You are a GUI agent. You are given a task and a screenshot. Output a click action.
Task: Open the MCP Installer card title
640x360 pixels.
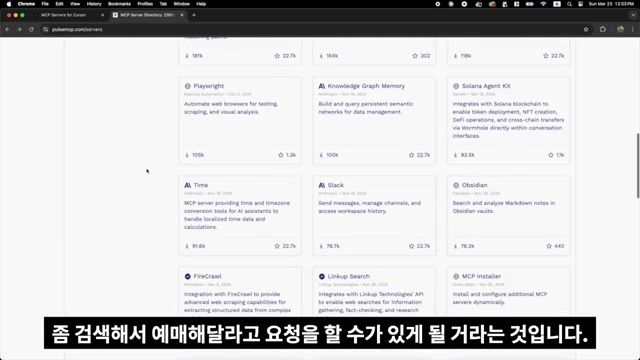click(481, 276)
